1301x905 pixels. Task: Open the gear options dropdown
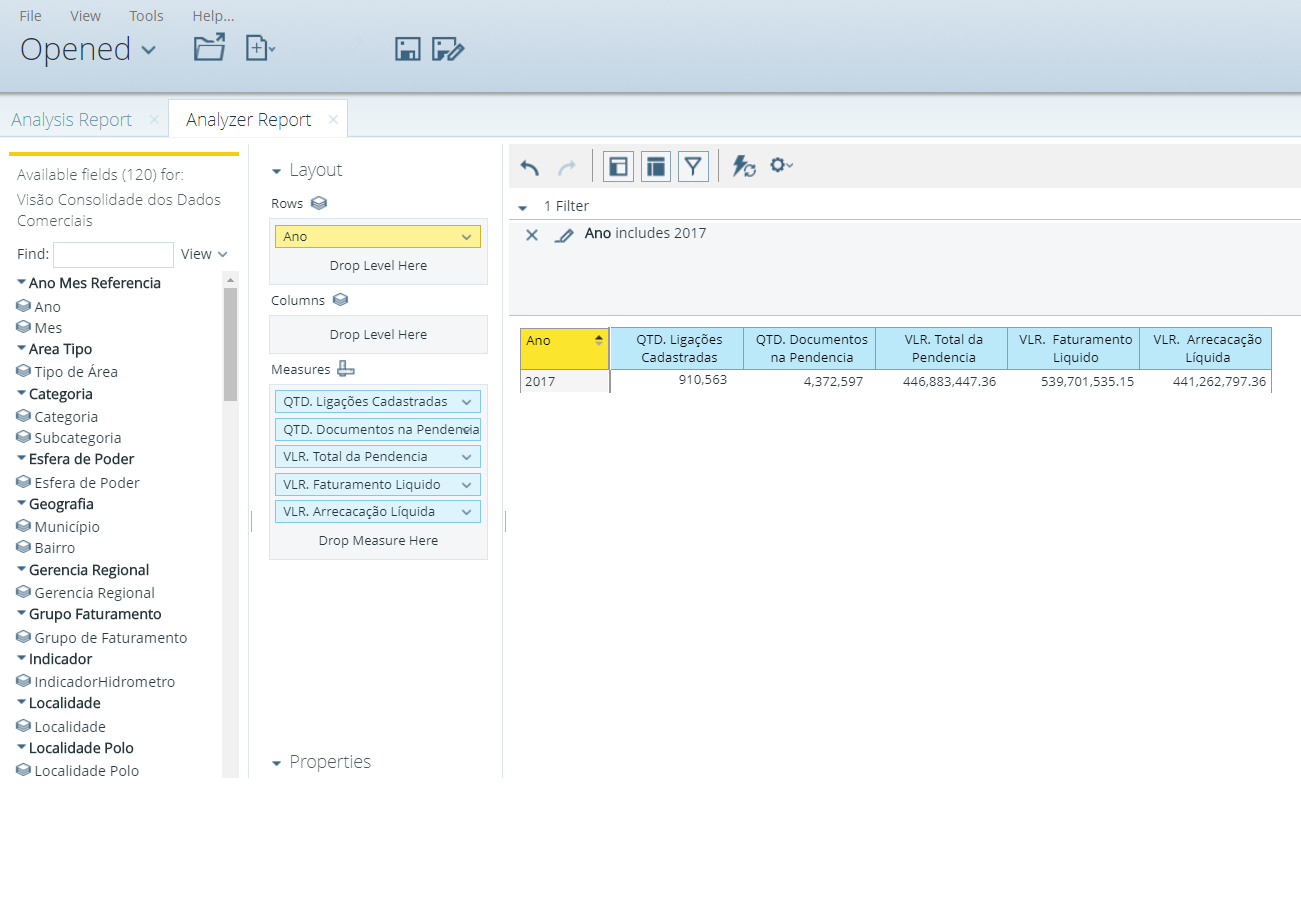(x=781, y=166)
